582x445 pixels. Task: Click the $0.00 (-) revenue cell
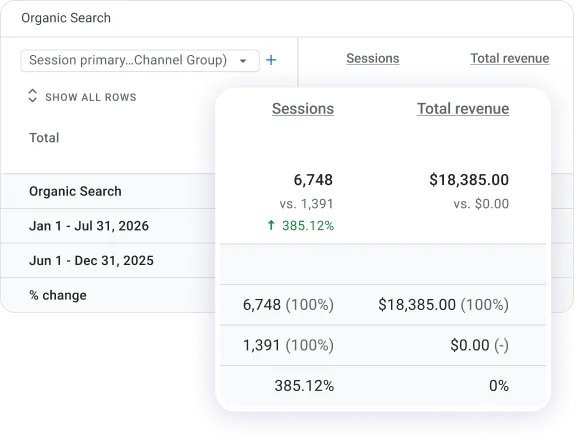(480, 345)
